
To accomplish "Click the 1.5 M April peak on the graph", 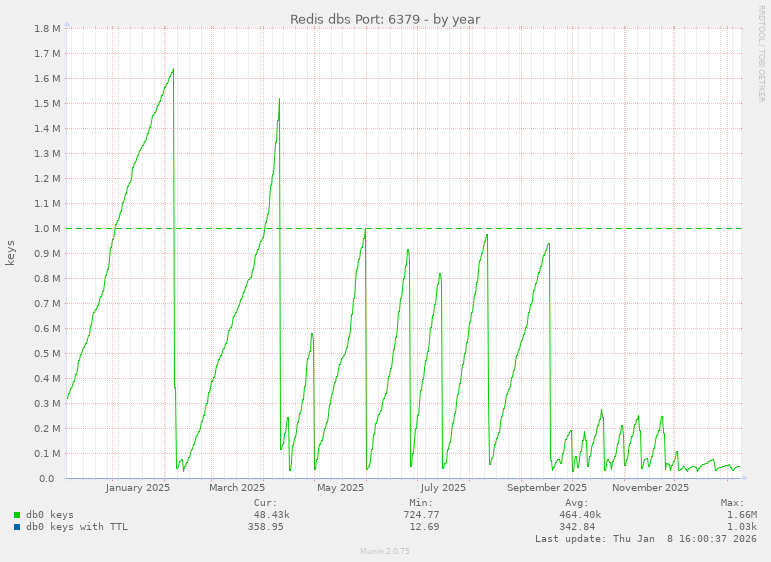I will coord(279,99).
